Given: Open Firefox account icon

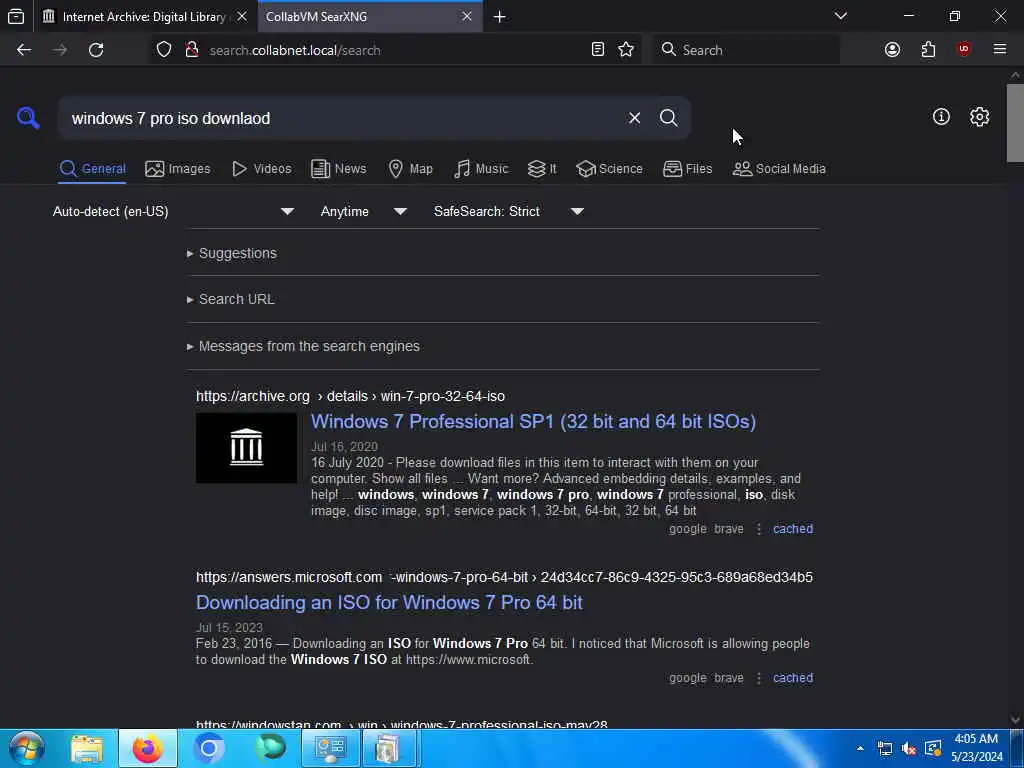Looking at the screenshot, I should coord(892,50).
